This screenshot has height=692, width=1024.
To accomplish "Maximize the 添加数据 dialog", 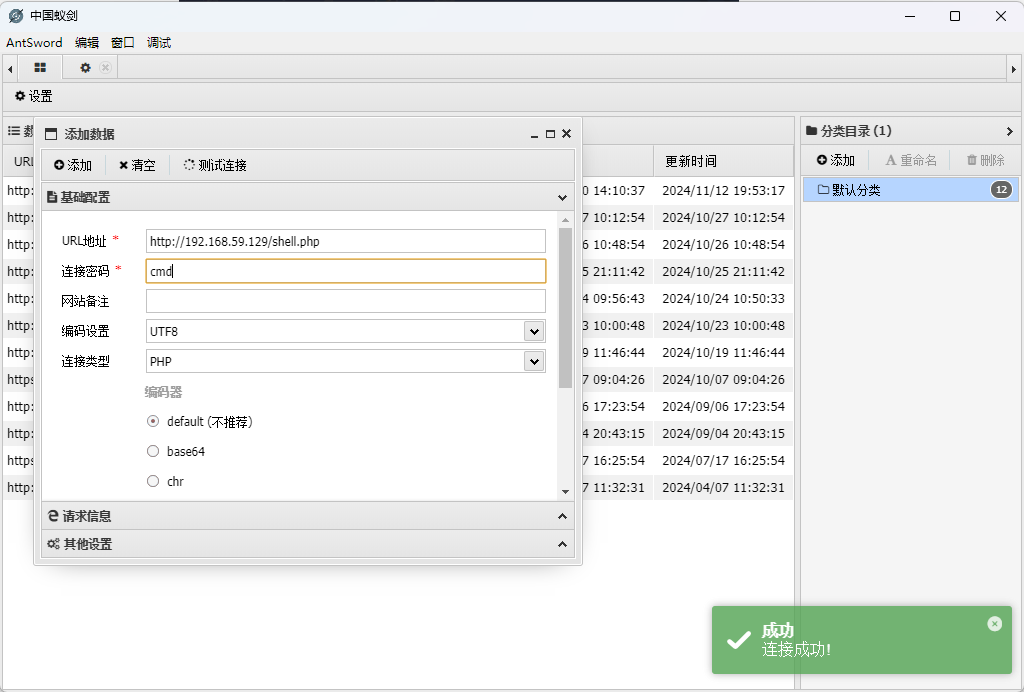I will pyautogui.click(x=550, y=134).
